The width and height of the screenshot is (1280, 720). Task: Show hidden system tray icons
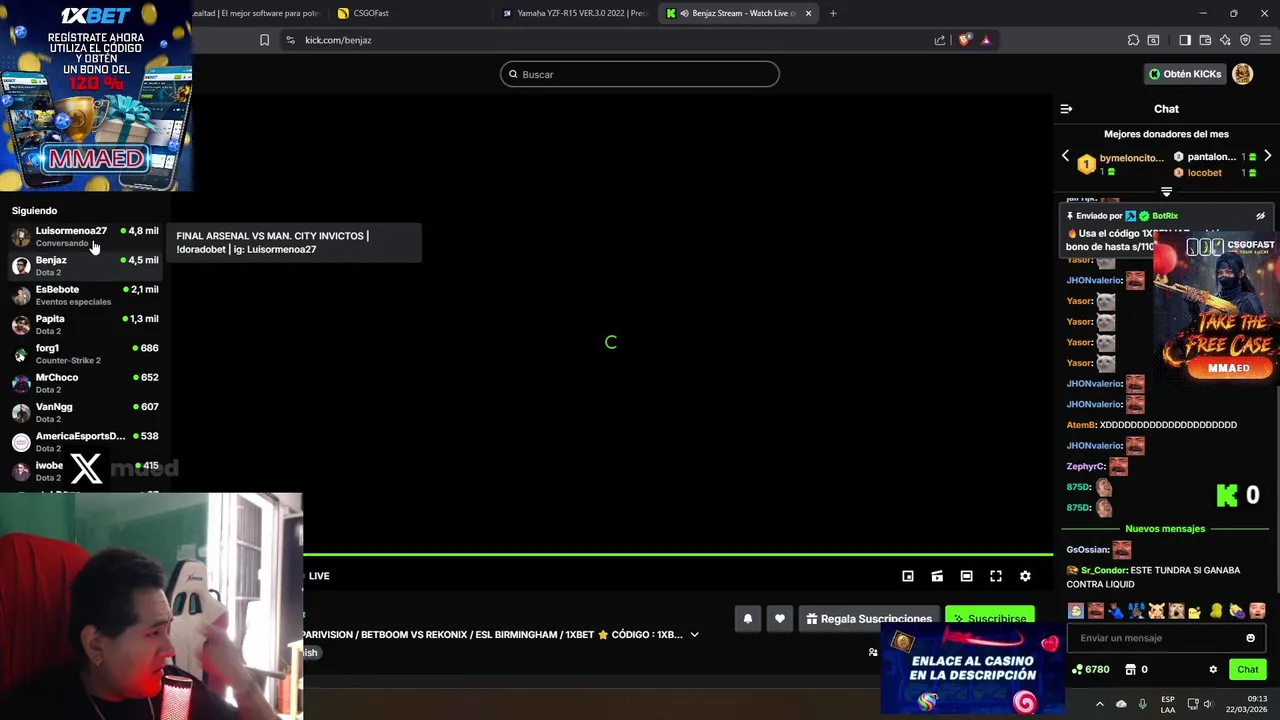pyautogui.click(x=1100, y=704)
